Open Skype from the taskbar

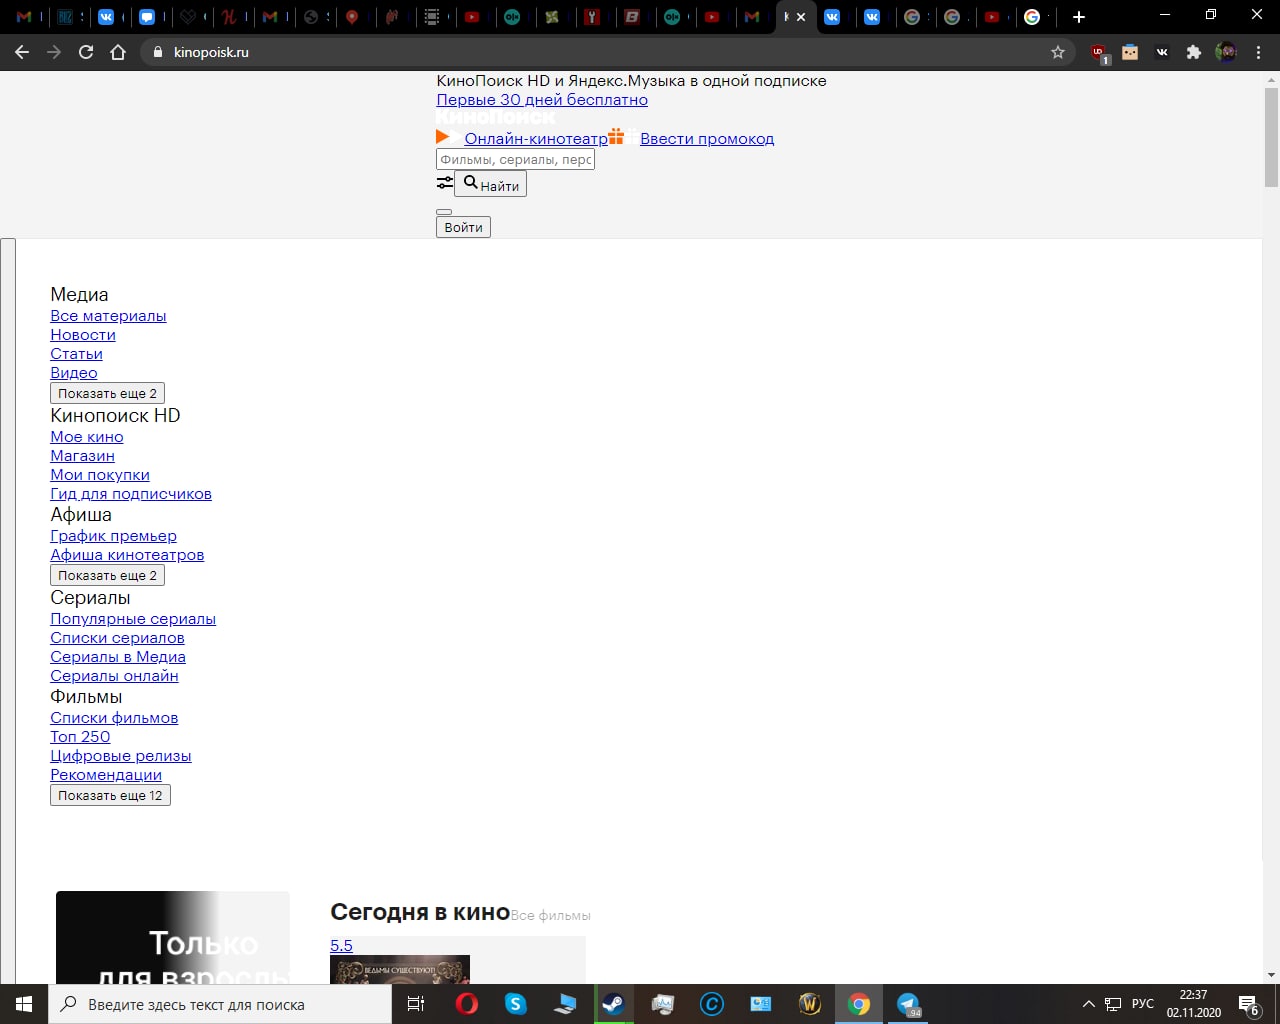tap(516, 1004)
